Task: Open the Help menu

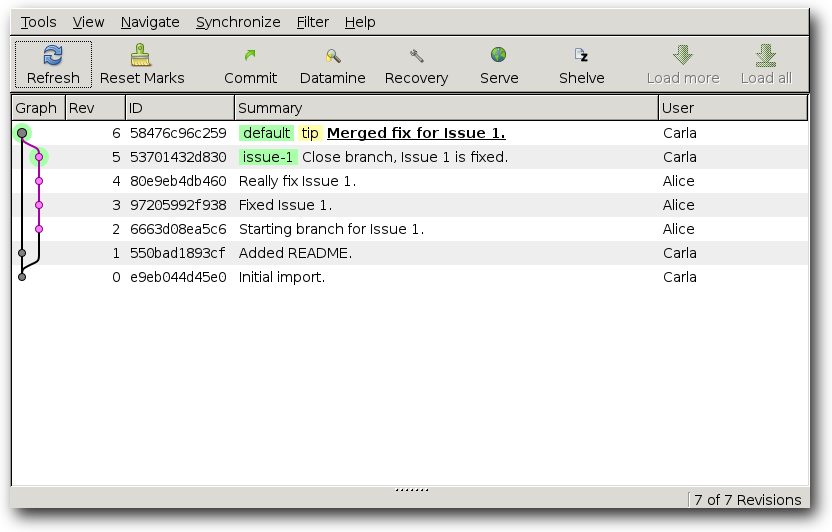Action: click(360, 22)
